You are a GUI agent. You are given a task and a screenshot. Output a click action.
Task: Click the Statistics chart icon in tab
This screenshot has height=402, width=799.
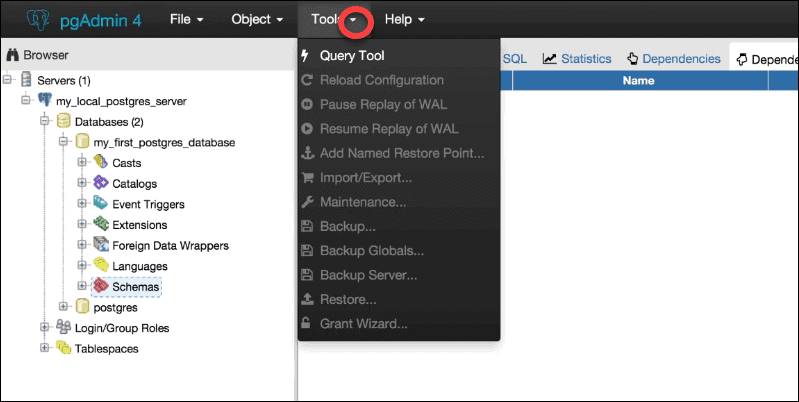click(x=549, y=59)
